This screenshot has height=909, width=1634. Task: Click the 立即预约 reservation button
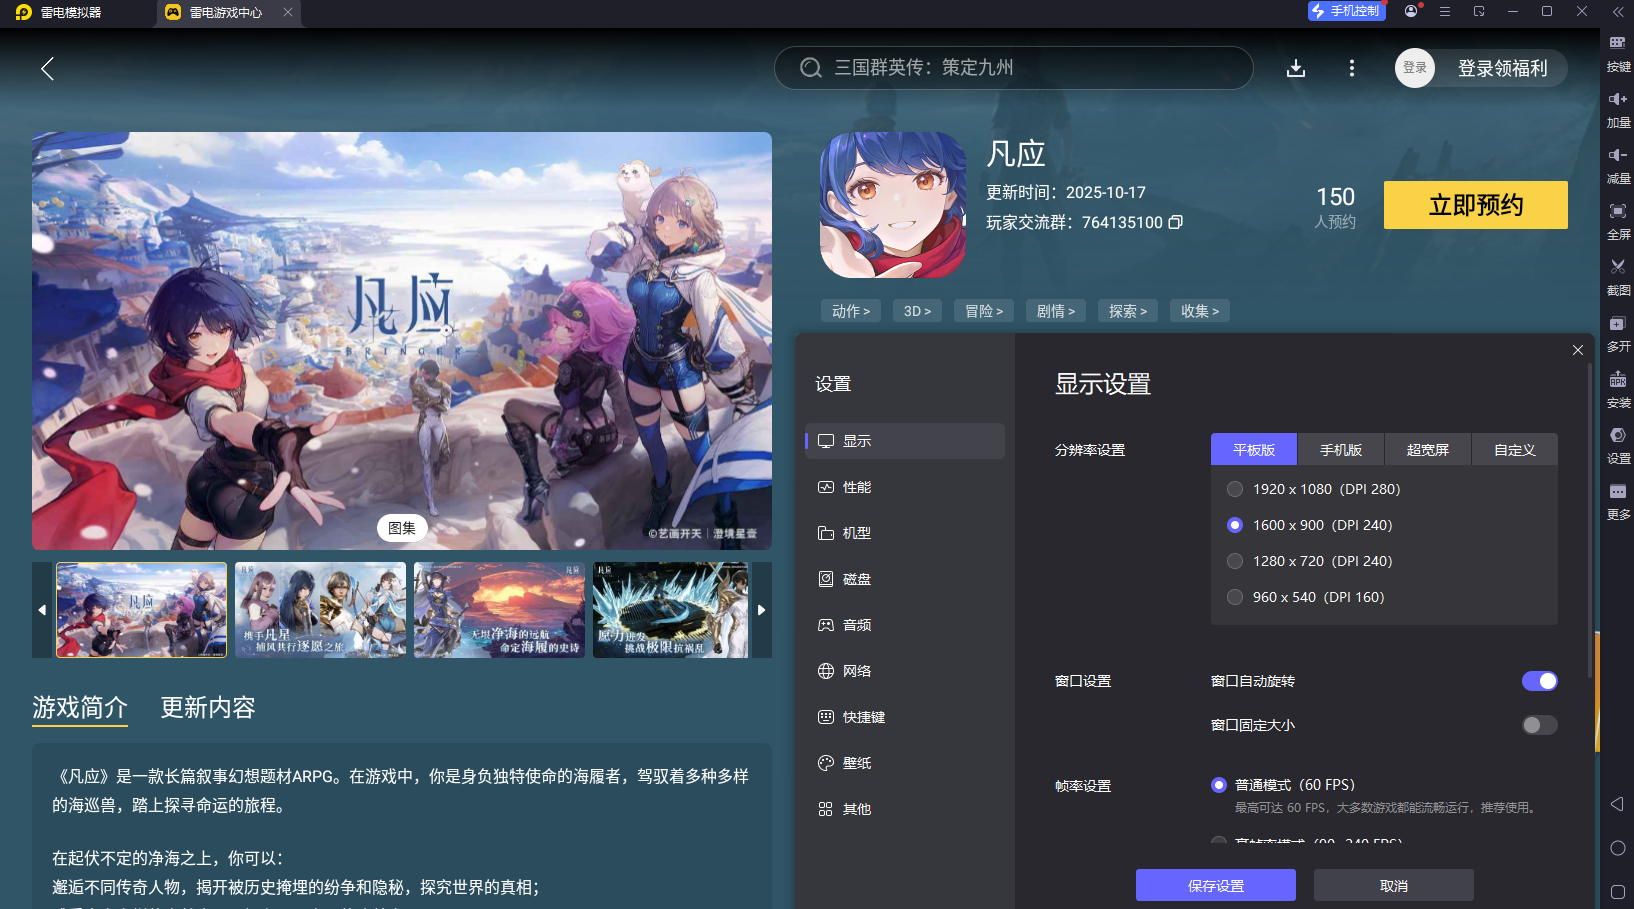(x=1475, y=205)
